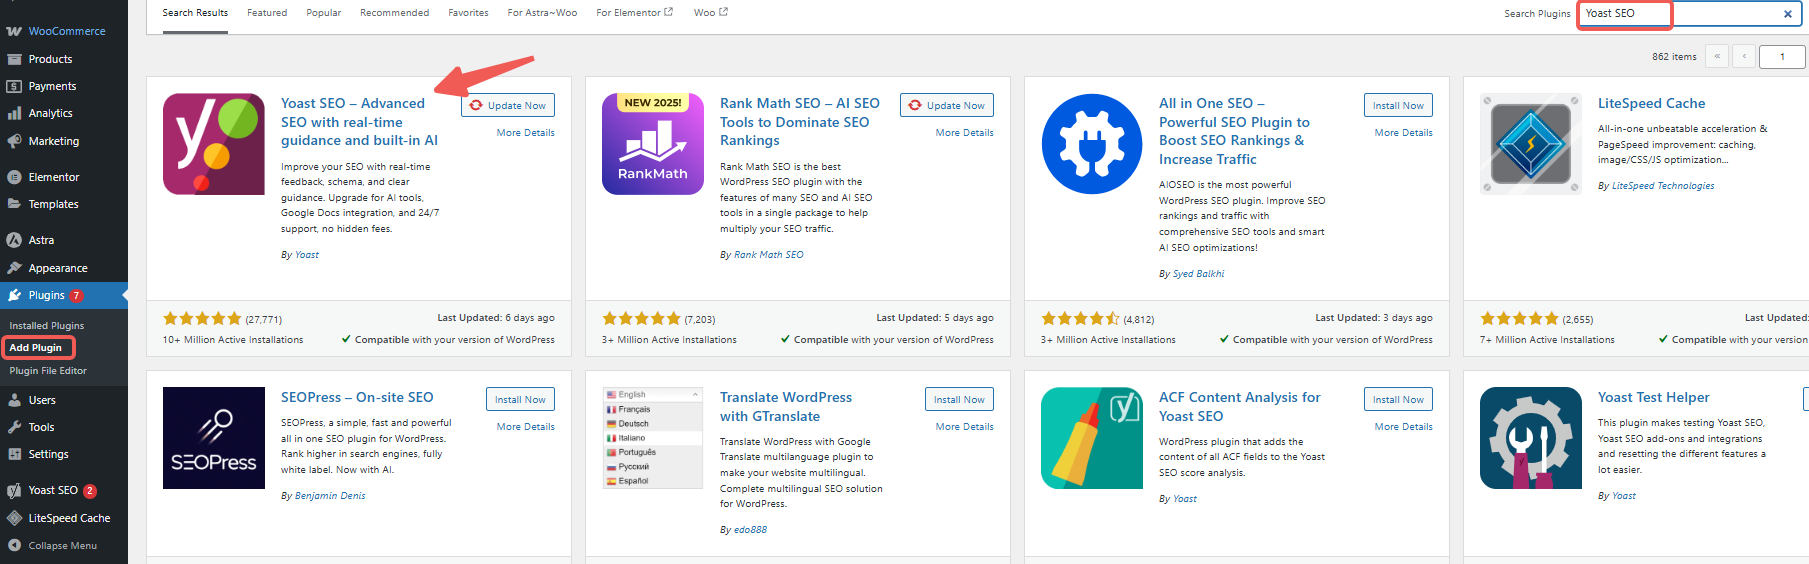This screenshot has height=564, width=1809.
Task: Click the Yoast Test Helper gear icon
Action: [x=1531, y=438]
